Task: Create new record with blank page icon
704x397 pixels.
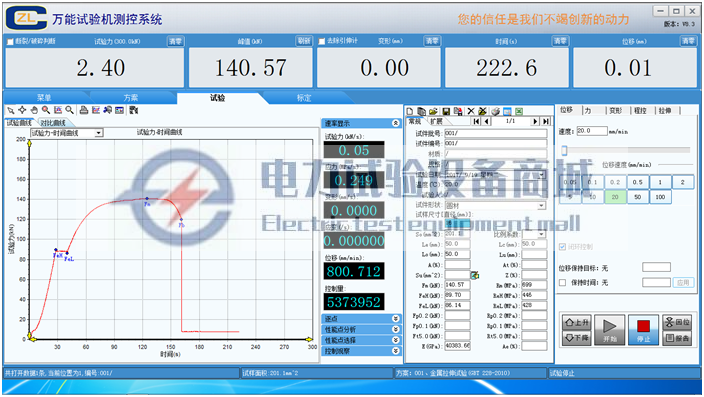Action: pyautogui.click(x=409, y=111)
